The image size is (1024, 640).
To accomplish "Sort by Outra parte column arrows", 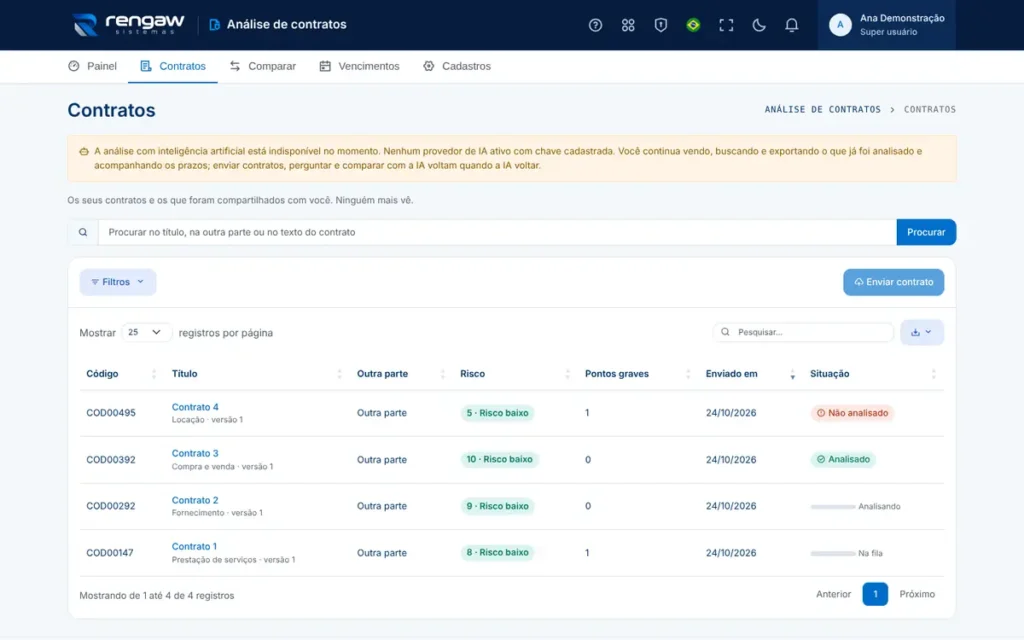I will point(442,374).
